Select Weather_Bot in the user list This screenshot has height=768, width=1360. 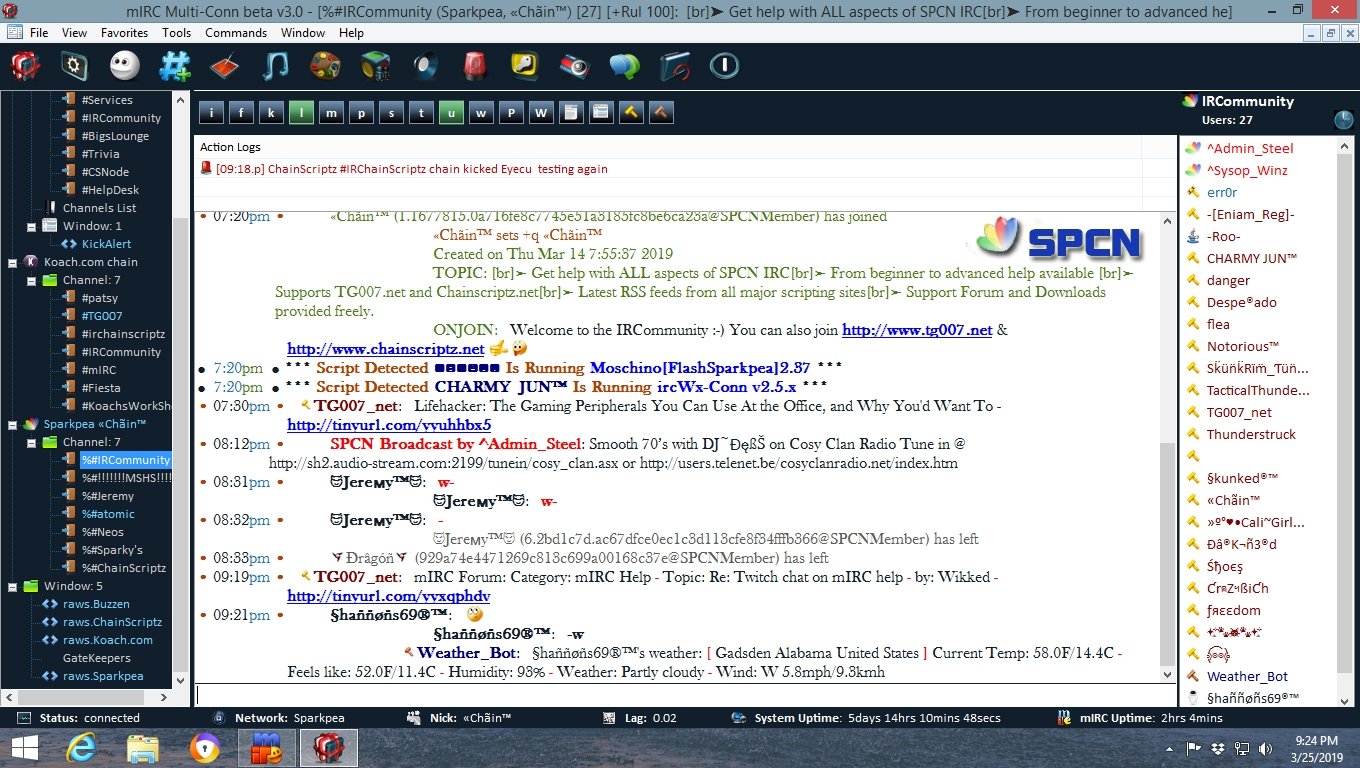(1247, 676)
